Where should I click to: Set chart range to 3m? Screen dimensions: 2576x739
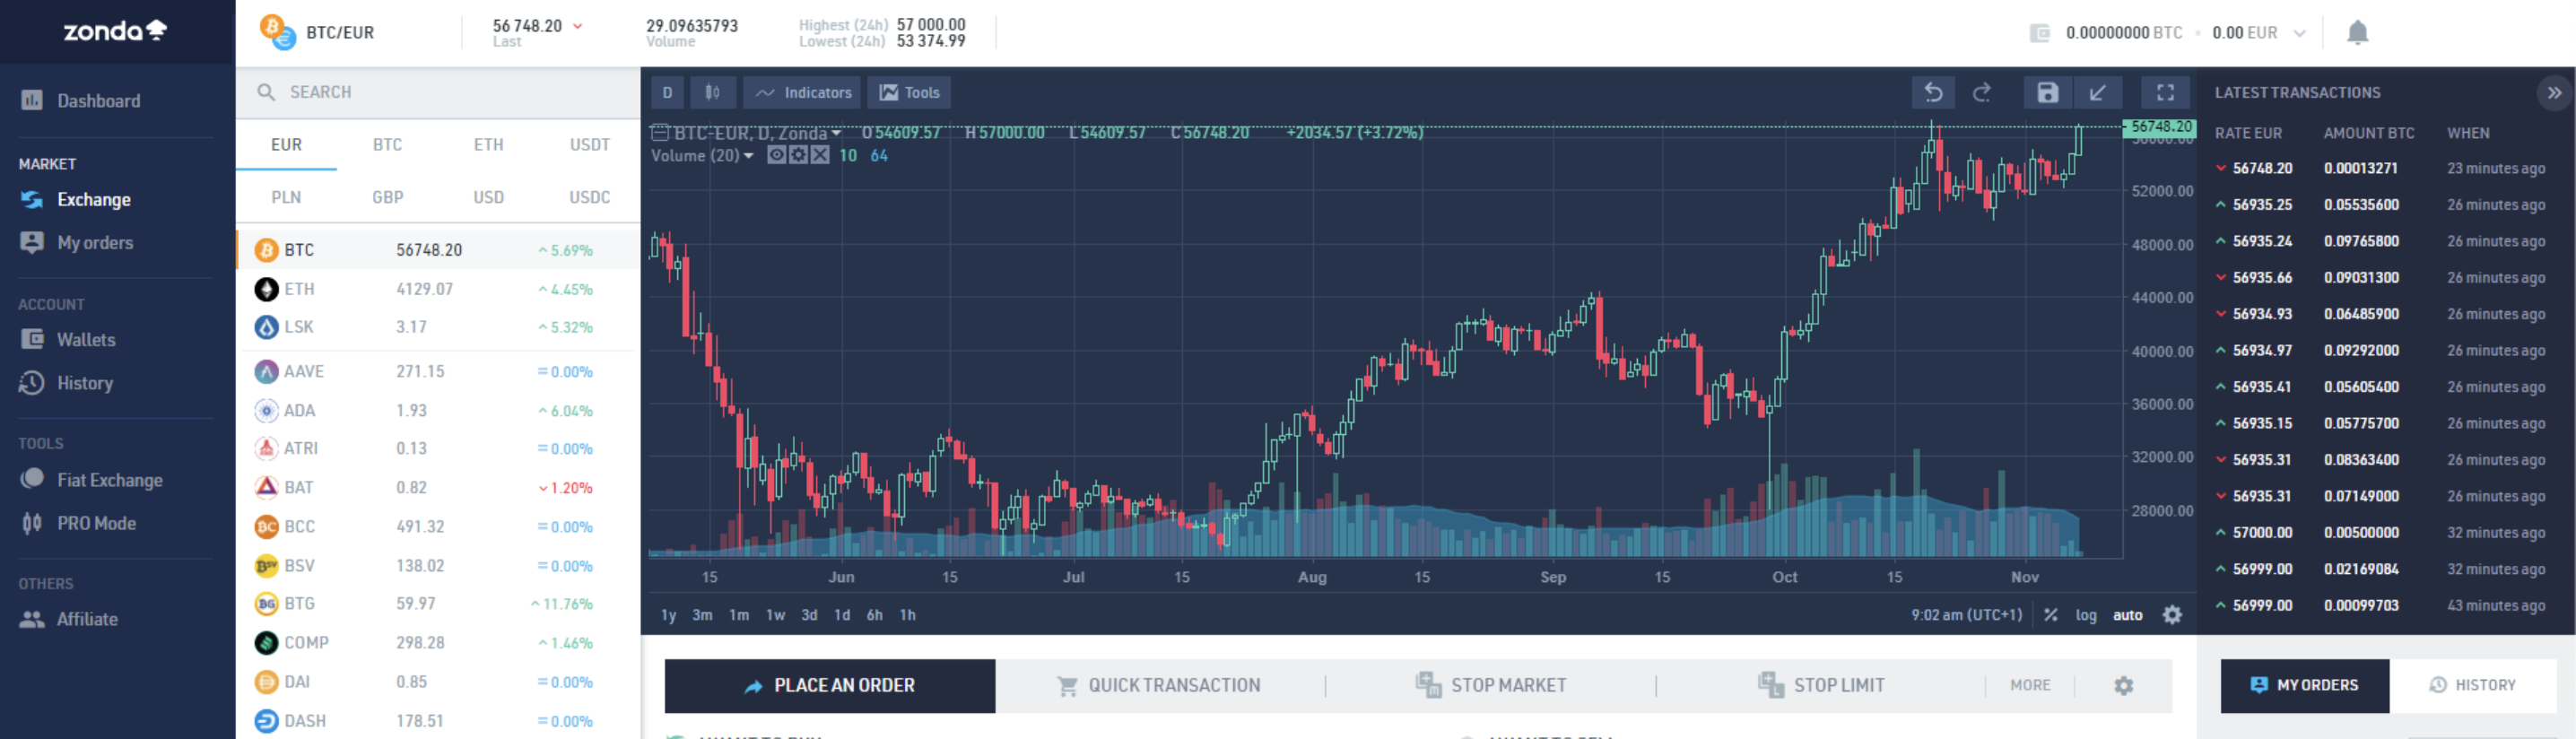pos(702,615)
